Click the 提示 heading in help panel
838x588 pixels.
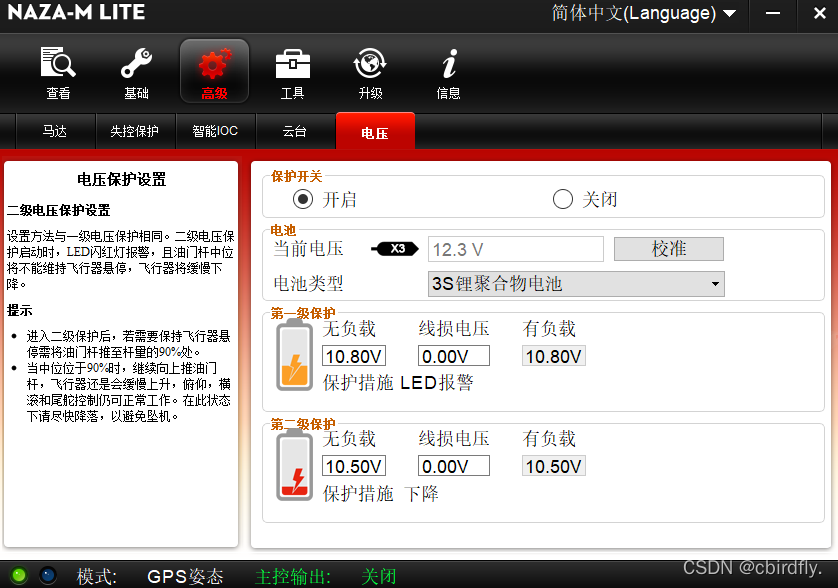tap(20, 310)
